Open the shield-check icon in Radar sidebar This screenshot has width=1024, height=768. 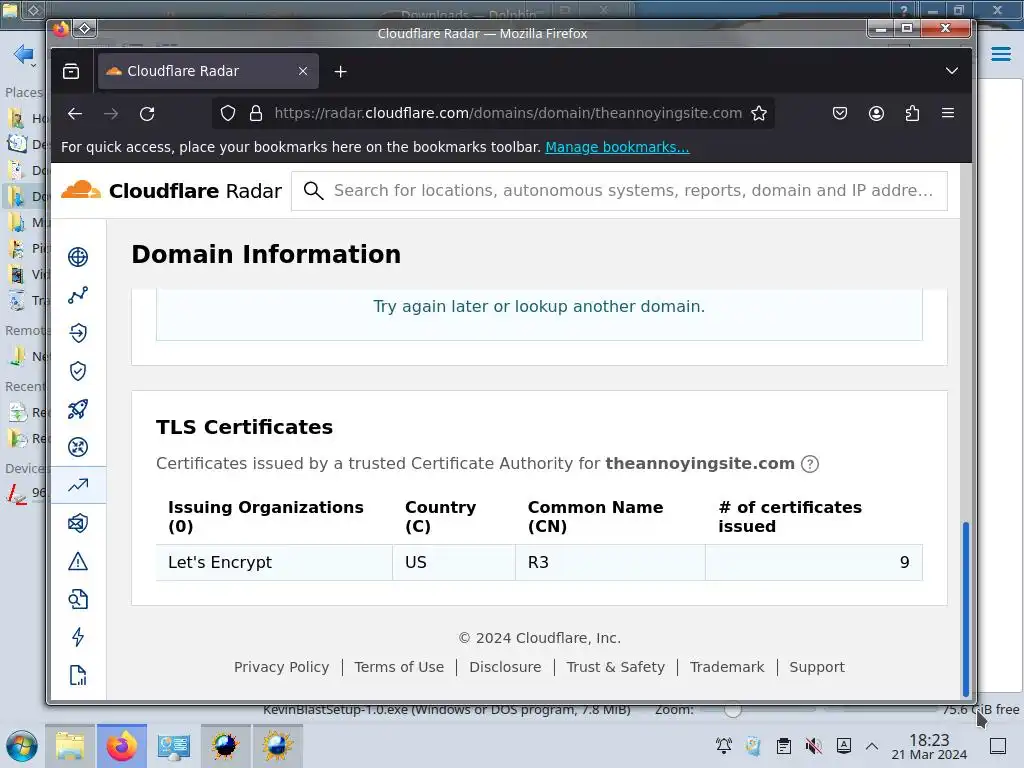pos(78,371)
